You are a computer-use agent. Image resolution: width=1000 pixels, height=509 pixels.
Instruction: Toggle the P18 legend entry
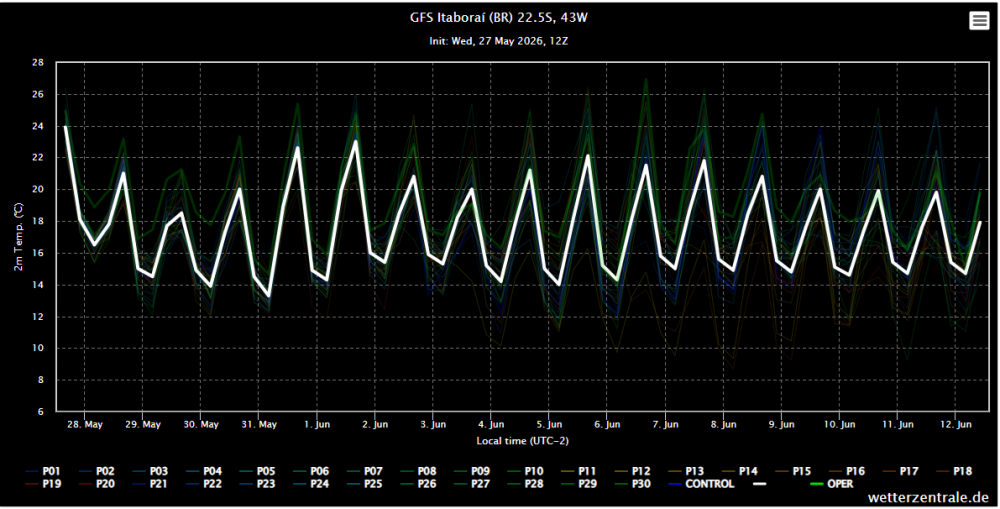[953, 471]
